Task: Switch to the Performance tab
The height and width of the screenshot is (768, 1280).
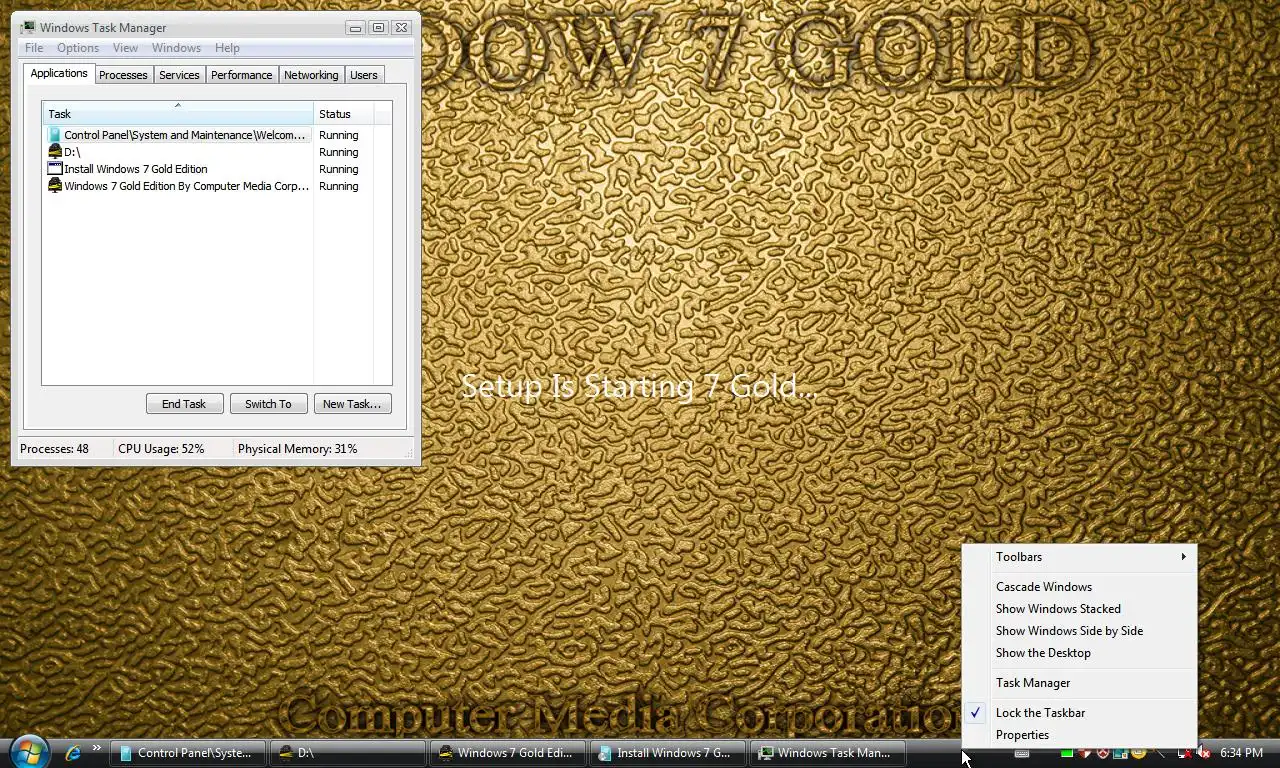Action: click(x=241, y=75)
